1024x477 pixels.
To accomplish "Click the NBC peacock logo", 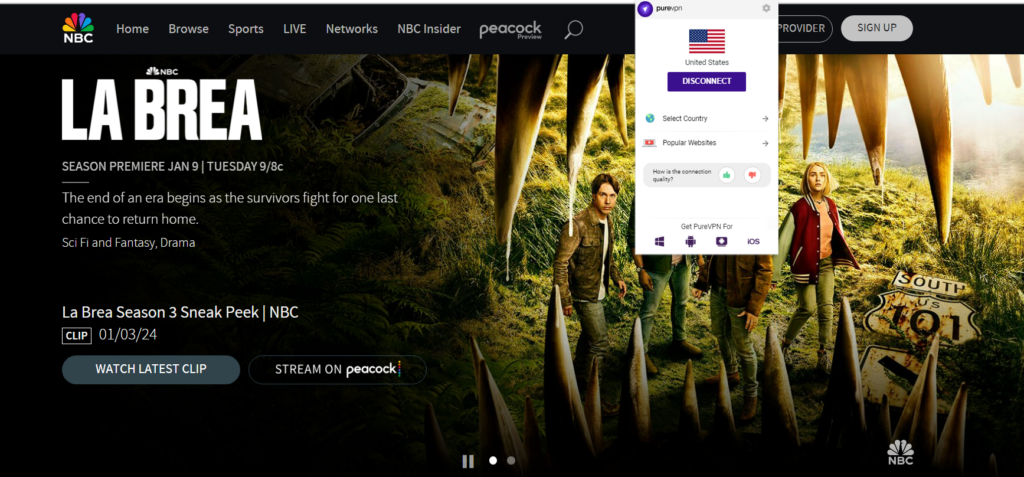I will point(80,28).
